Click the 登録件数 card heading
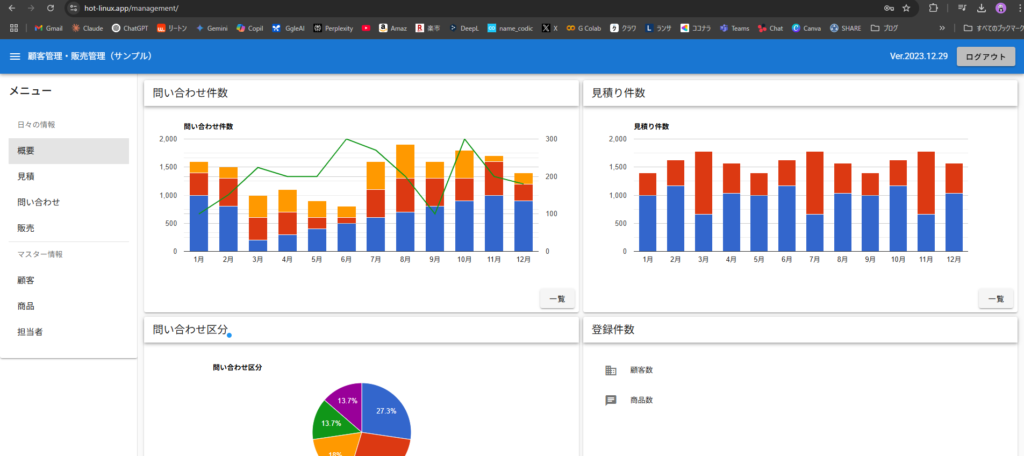Image resolution: width=1024 pixels, height=456 pixels. point(613,330)
